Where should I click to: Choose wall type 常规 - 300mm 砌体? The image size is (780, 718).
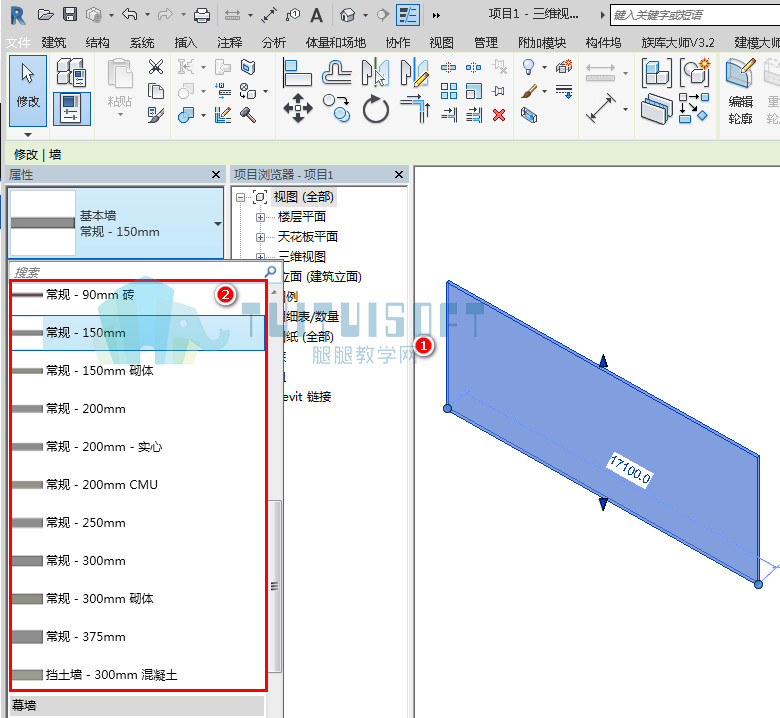click(138, 599)
